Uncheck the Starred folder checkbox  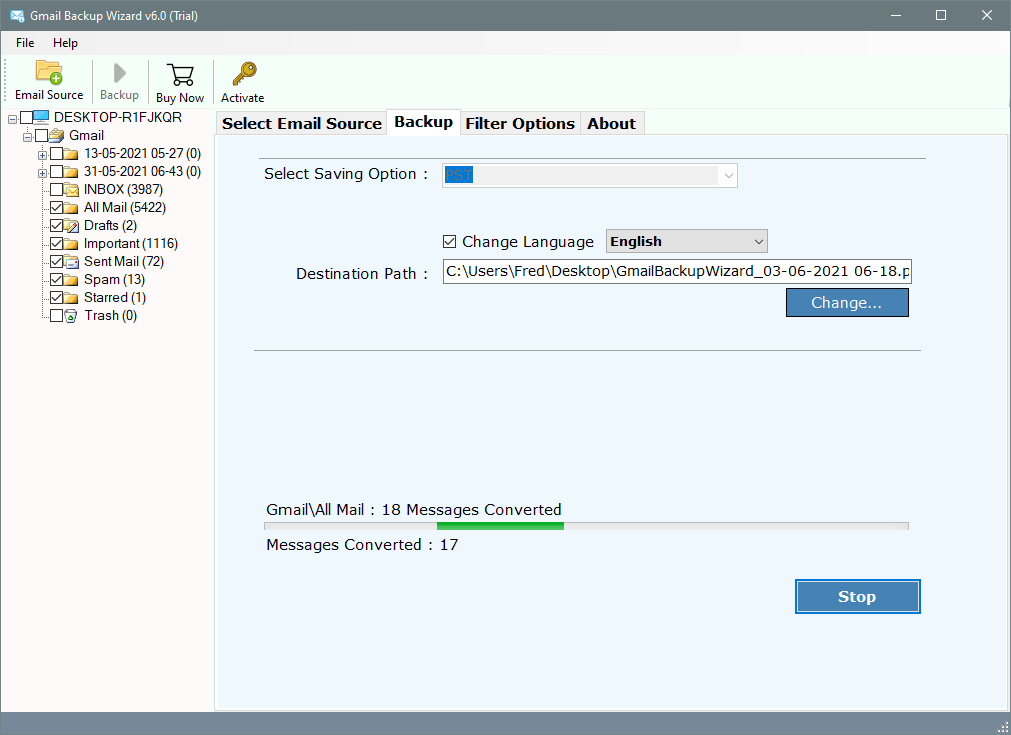(57, 298)
